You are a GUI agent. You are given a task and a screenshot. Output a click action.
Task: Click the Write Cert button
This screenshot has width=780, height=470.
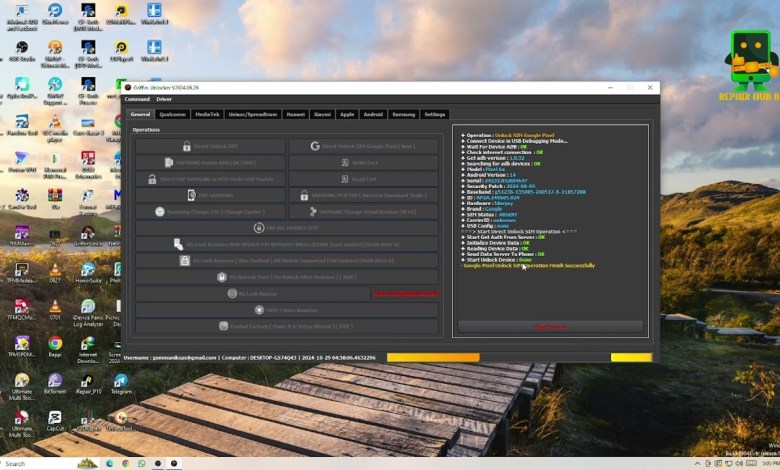pos(364,163)
